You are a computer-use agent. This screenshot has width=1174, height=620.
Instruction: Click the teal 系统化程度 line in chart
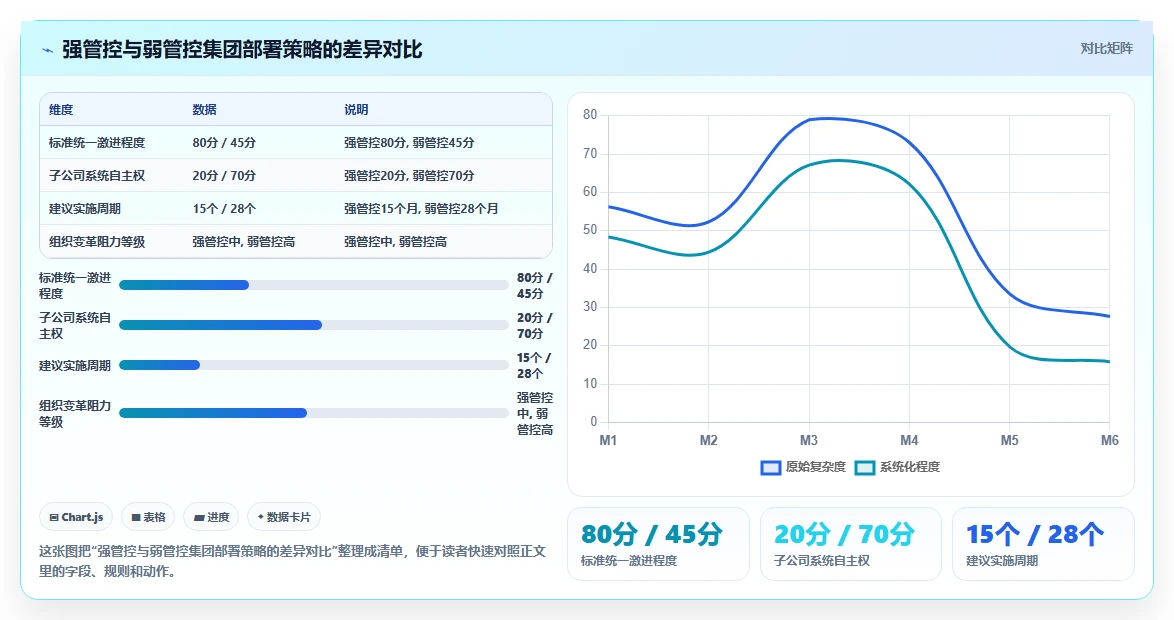[x=910, y=182]
